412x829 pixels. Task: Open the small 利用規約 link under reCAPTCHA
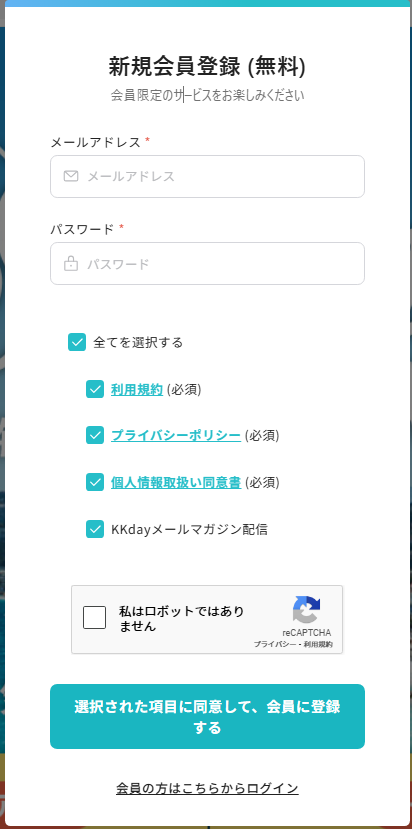[318, 644]
